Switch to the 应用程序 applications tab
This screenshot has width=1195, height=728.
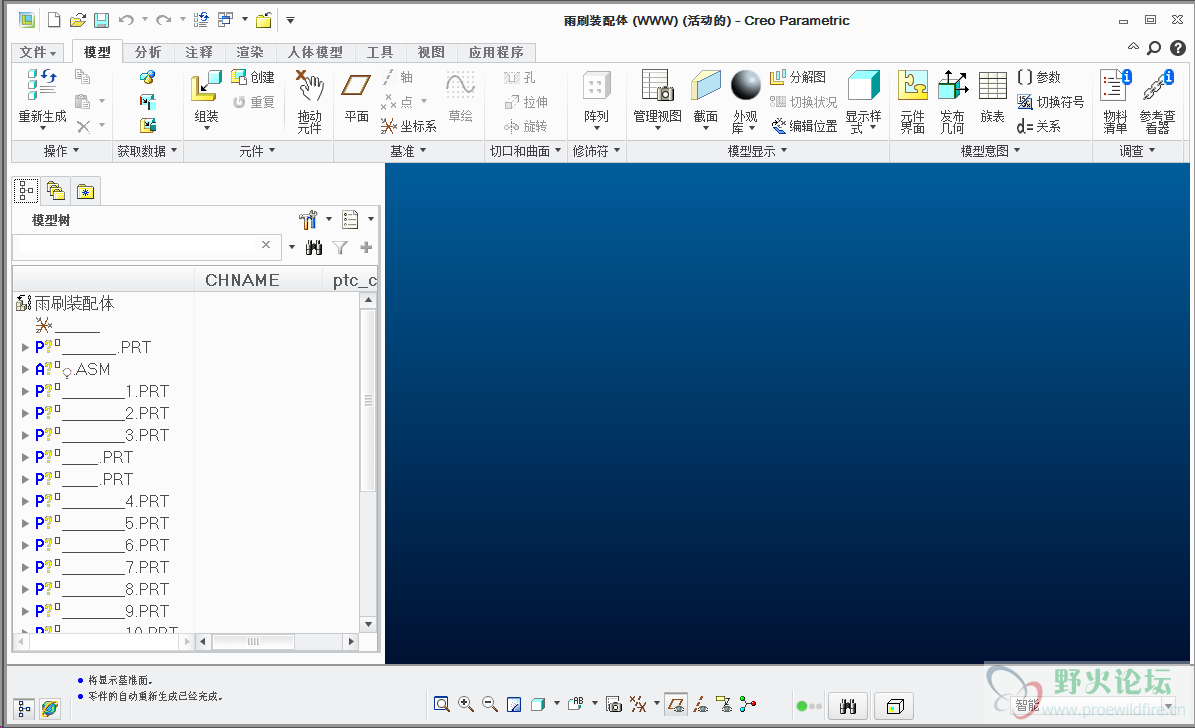point(496,52)
